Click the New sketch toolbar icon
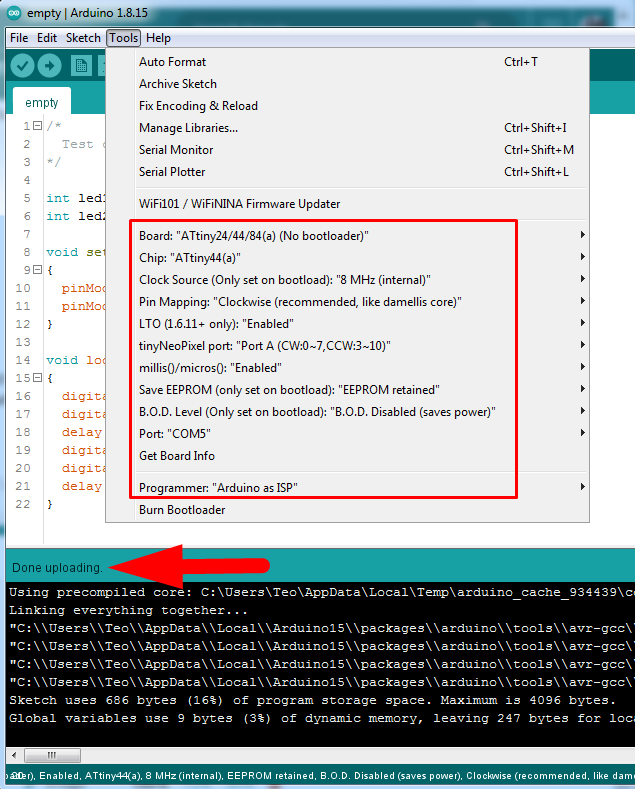This screenshot has height=789, width=635. click(x=81, y=66)
